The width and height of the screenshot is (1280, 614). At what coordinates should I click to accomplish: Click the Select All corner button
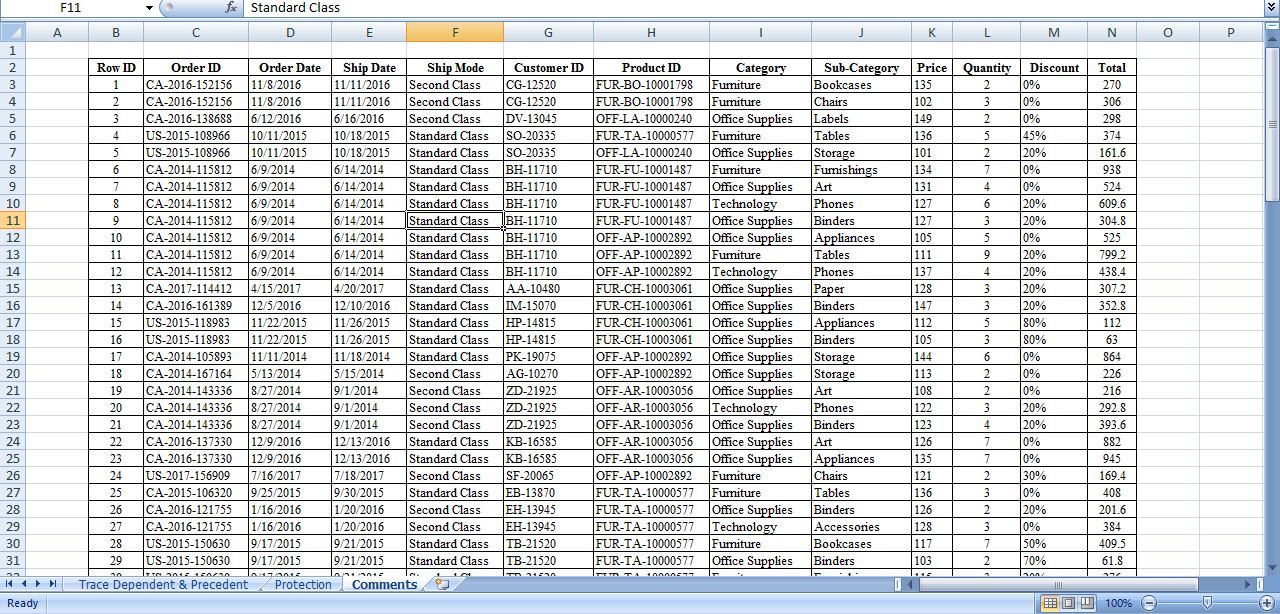click(12, 32)
